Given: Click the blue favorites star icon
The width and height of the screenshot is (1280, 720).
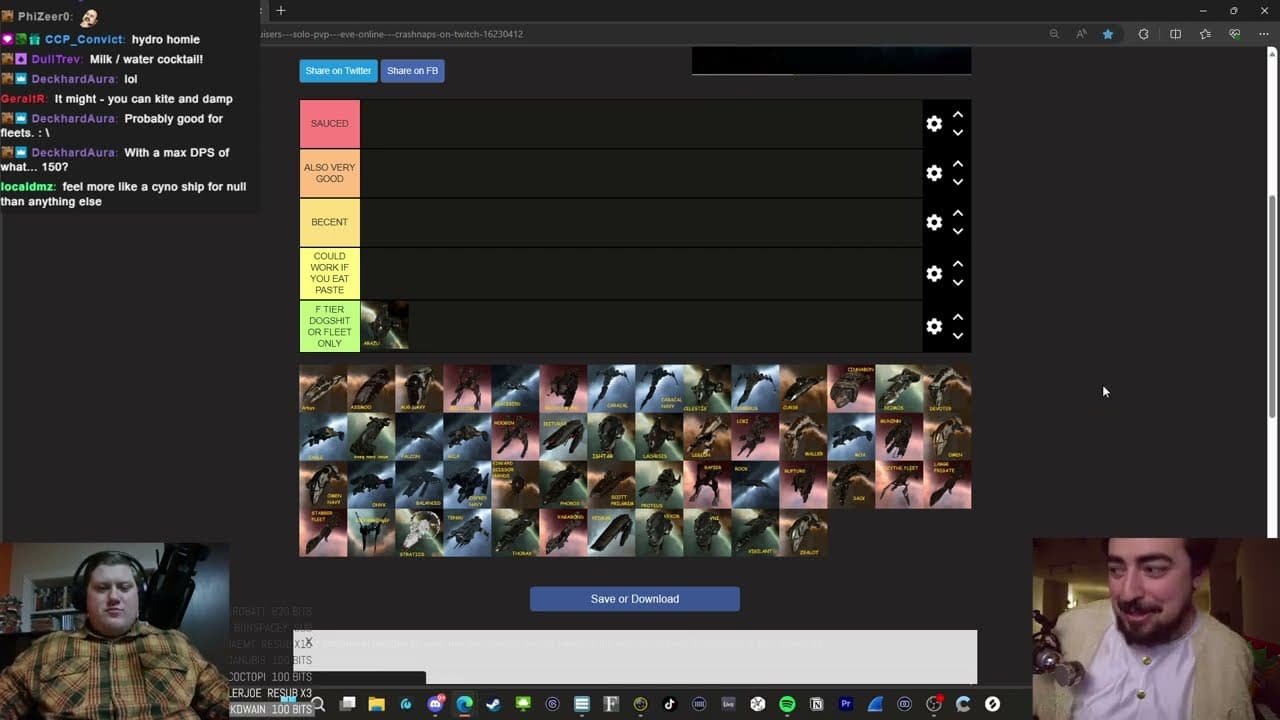Looking at the screenshot, I should (x=1108, y=34).
